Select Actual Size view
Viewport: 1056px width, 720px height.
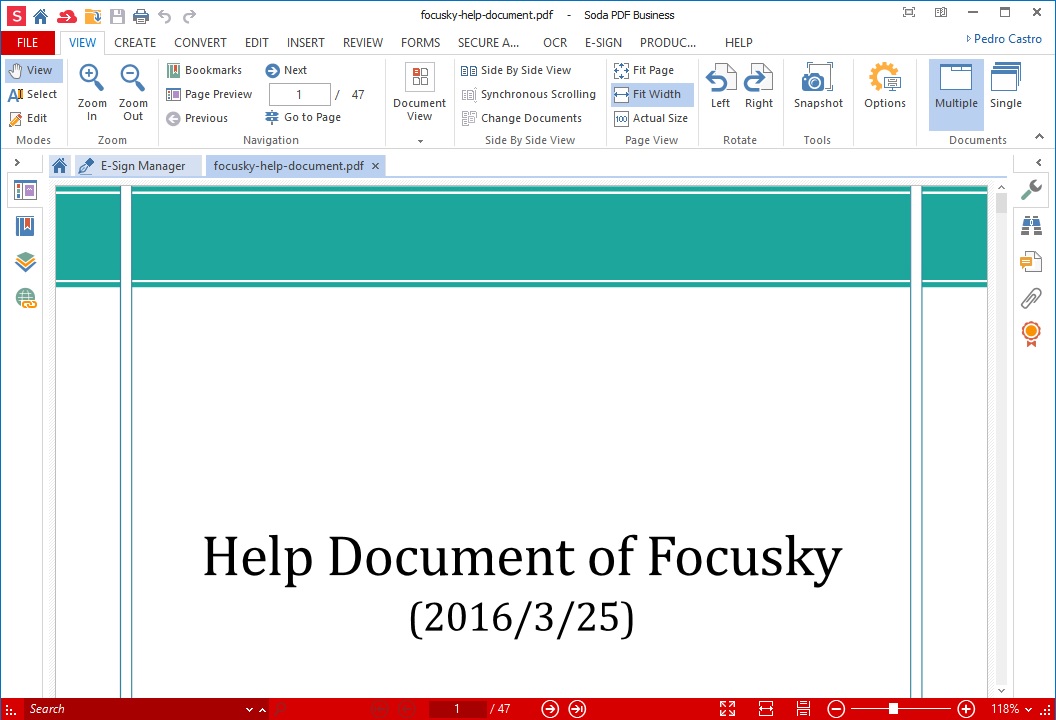click(651, 119)
